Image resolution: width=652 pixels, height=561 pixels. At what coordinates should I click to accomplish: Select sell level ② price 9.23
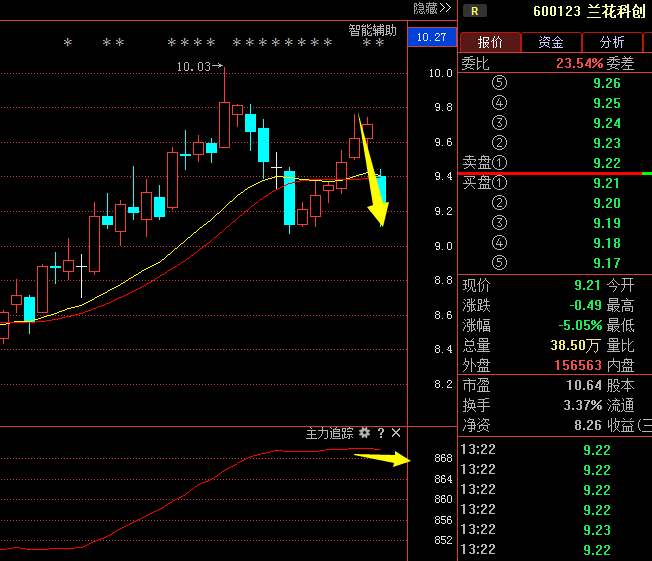[x=607, y=143]
